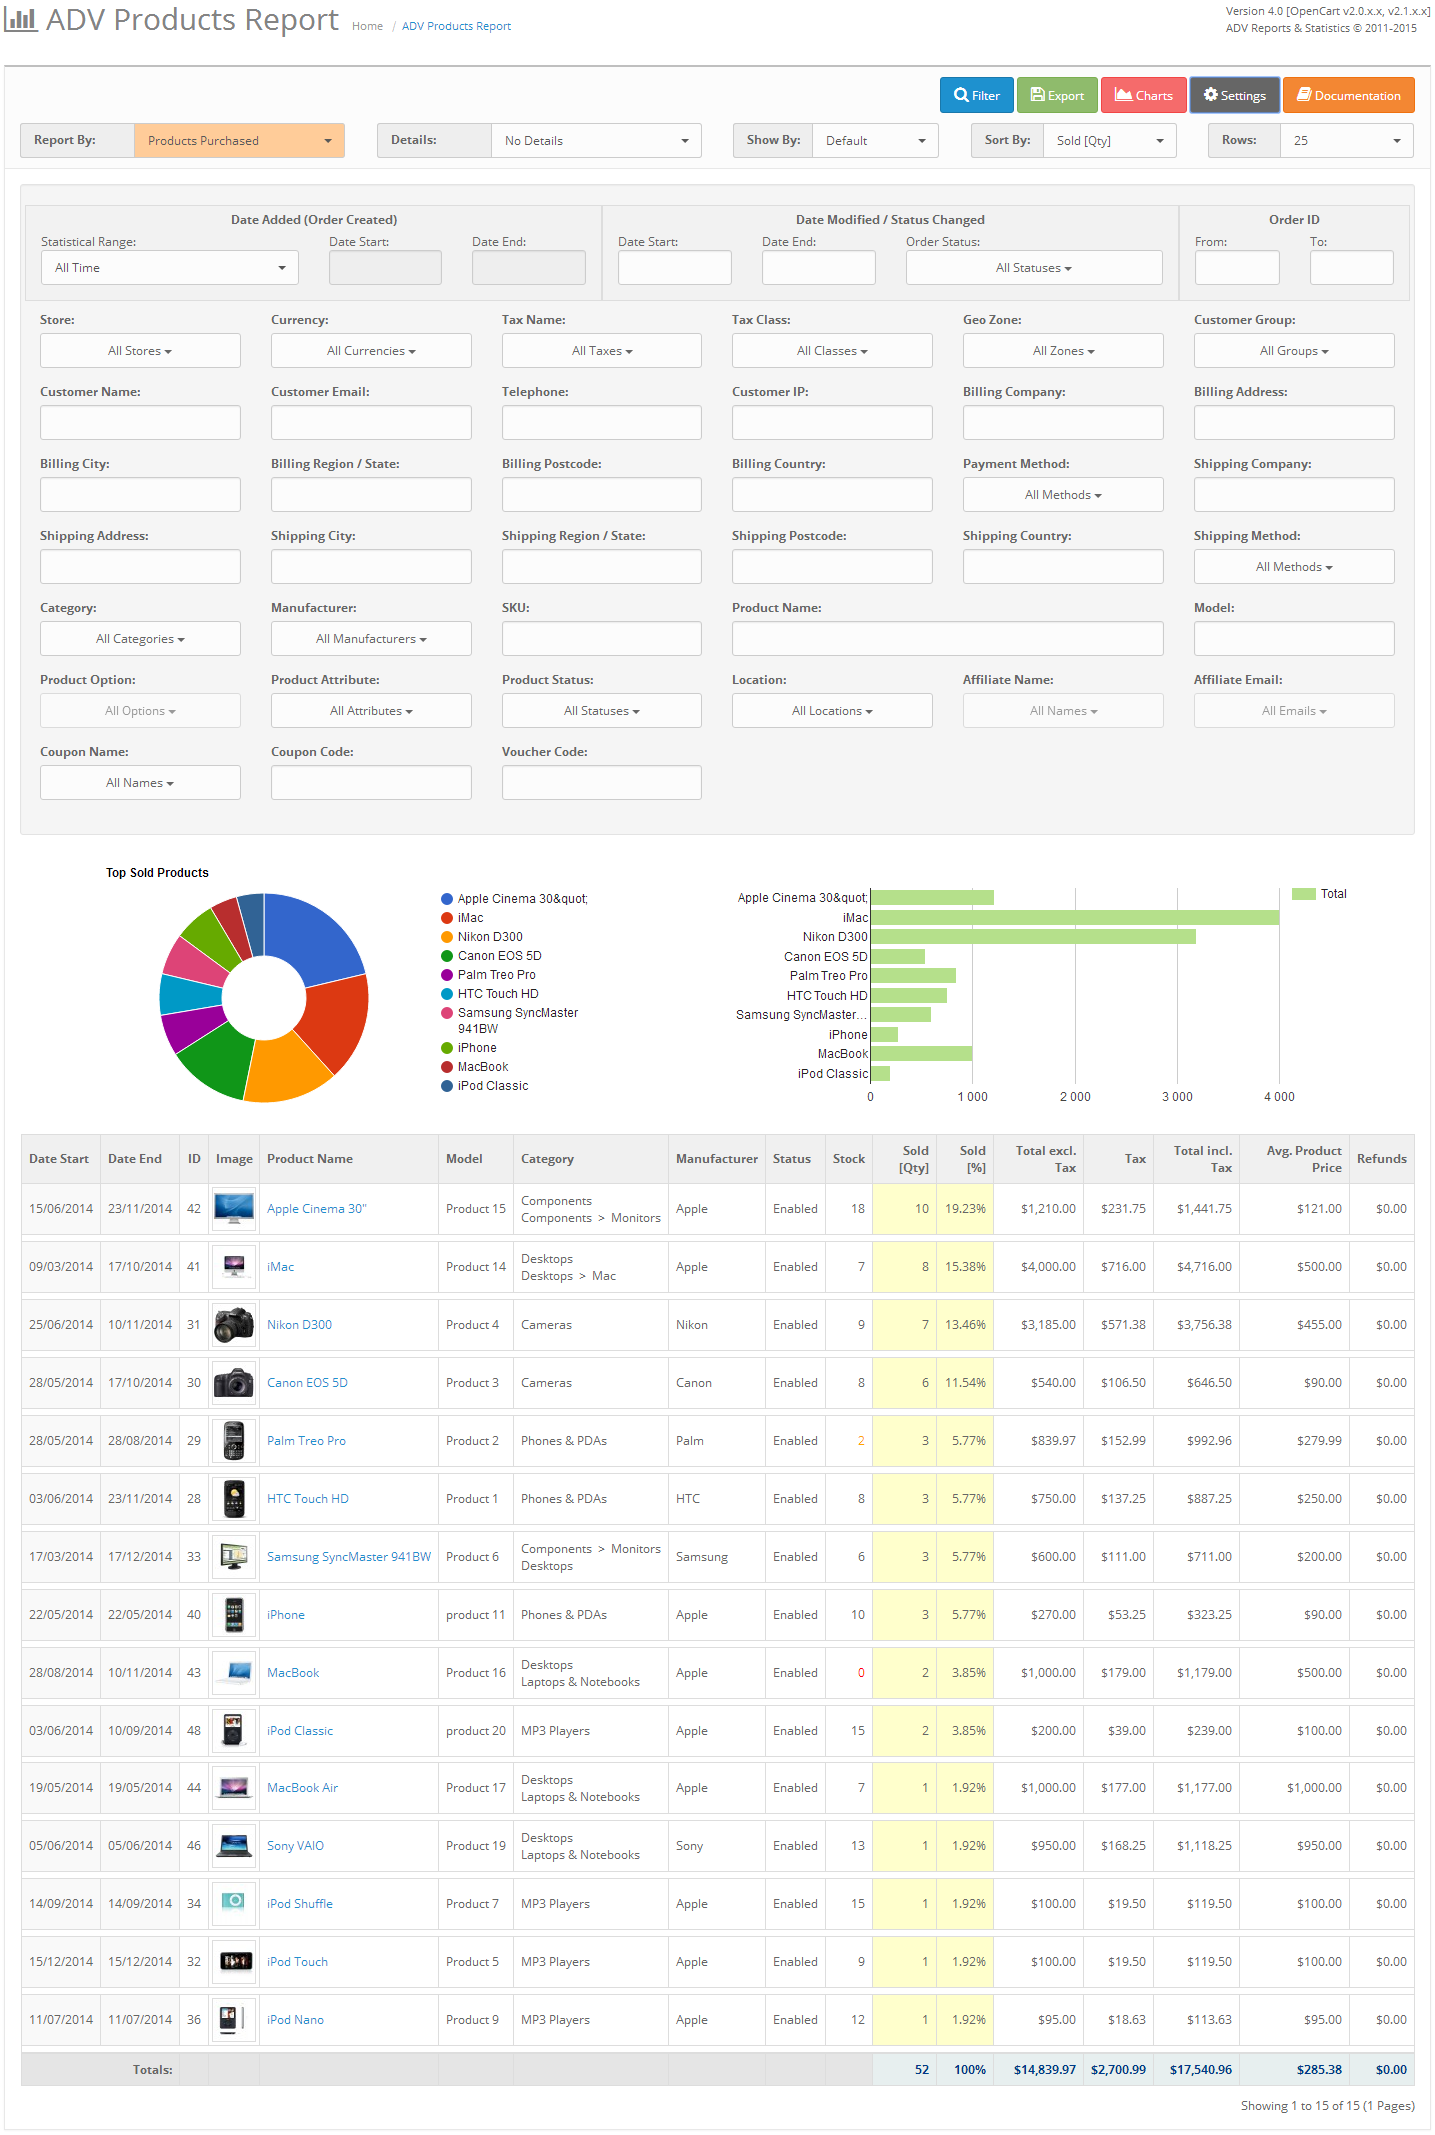Open Samsung SyncMaster 941BW thumbnail

point(234,1556)
